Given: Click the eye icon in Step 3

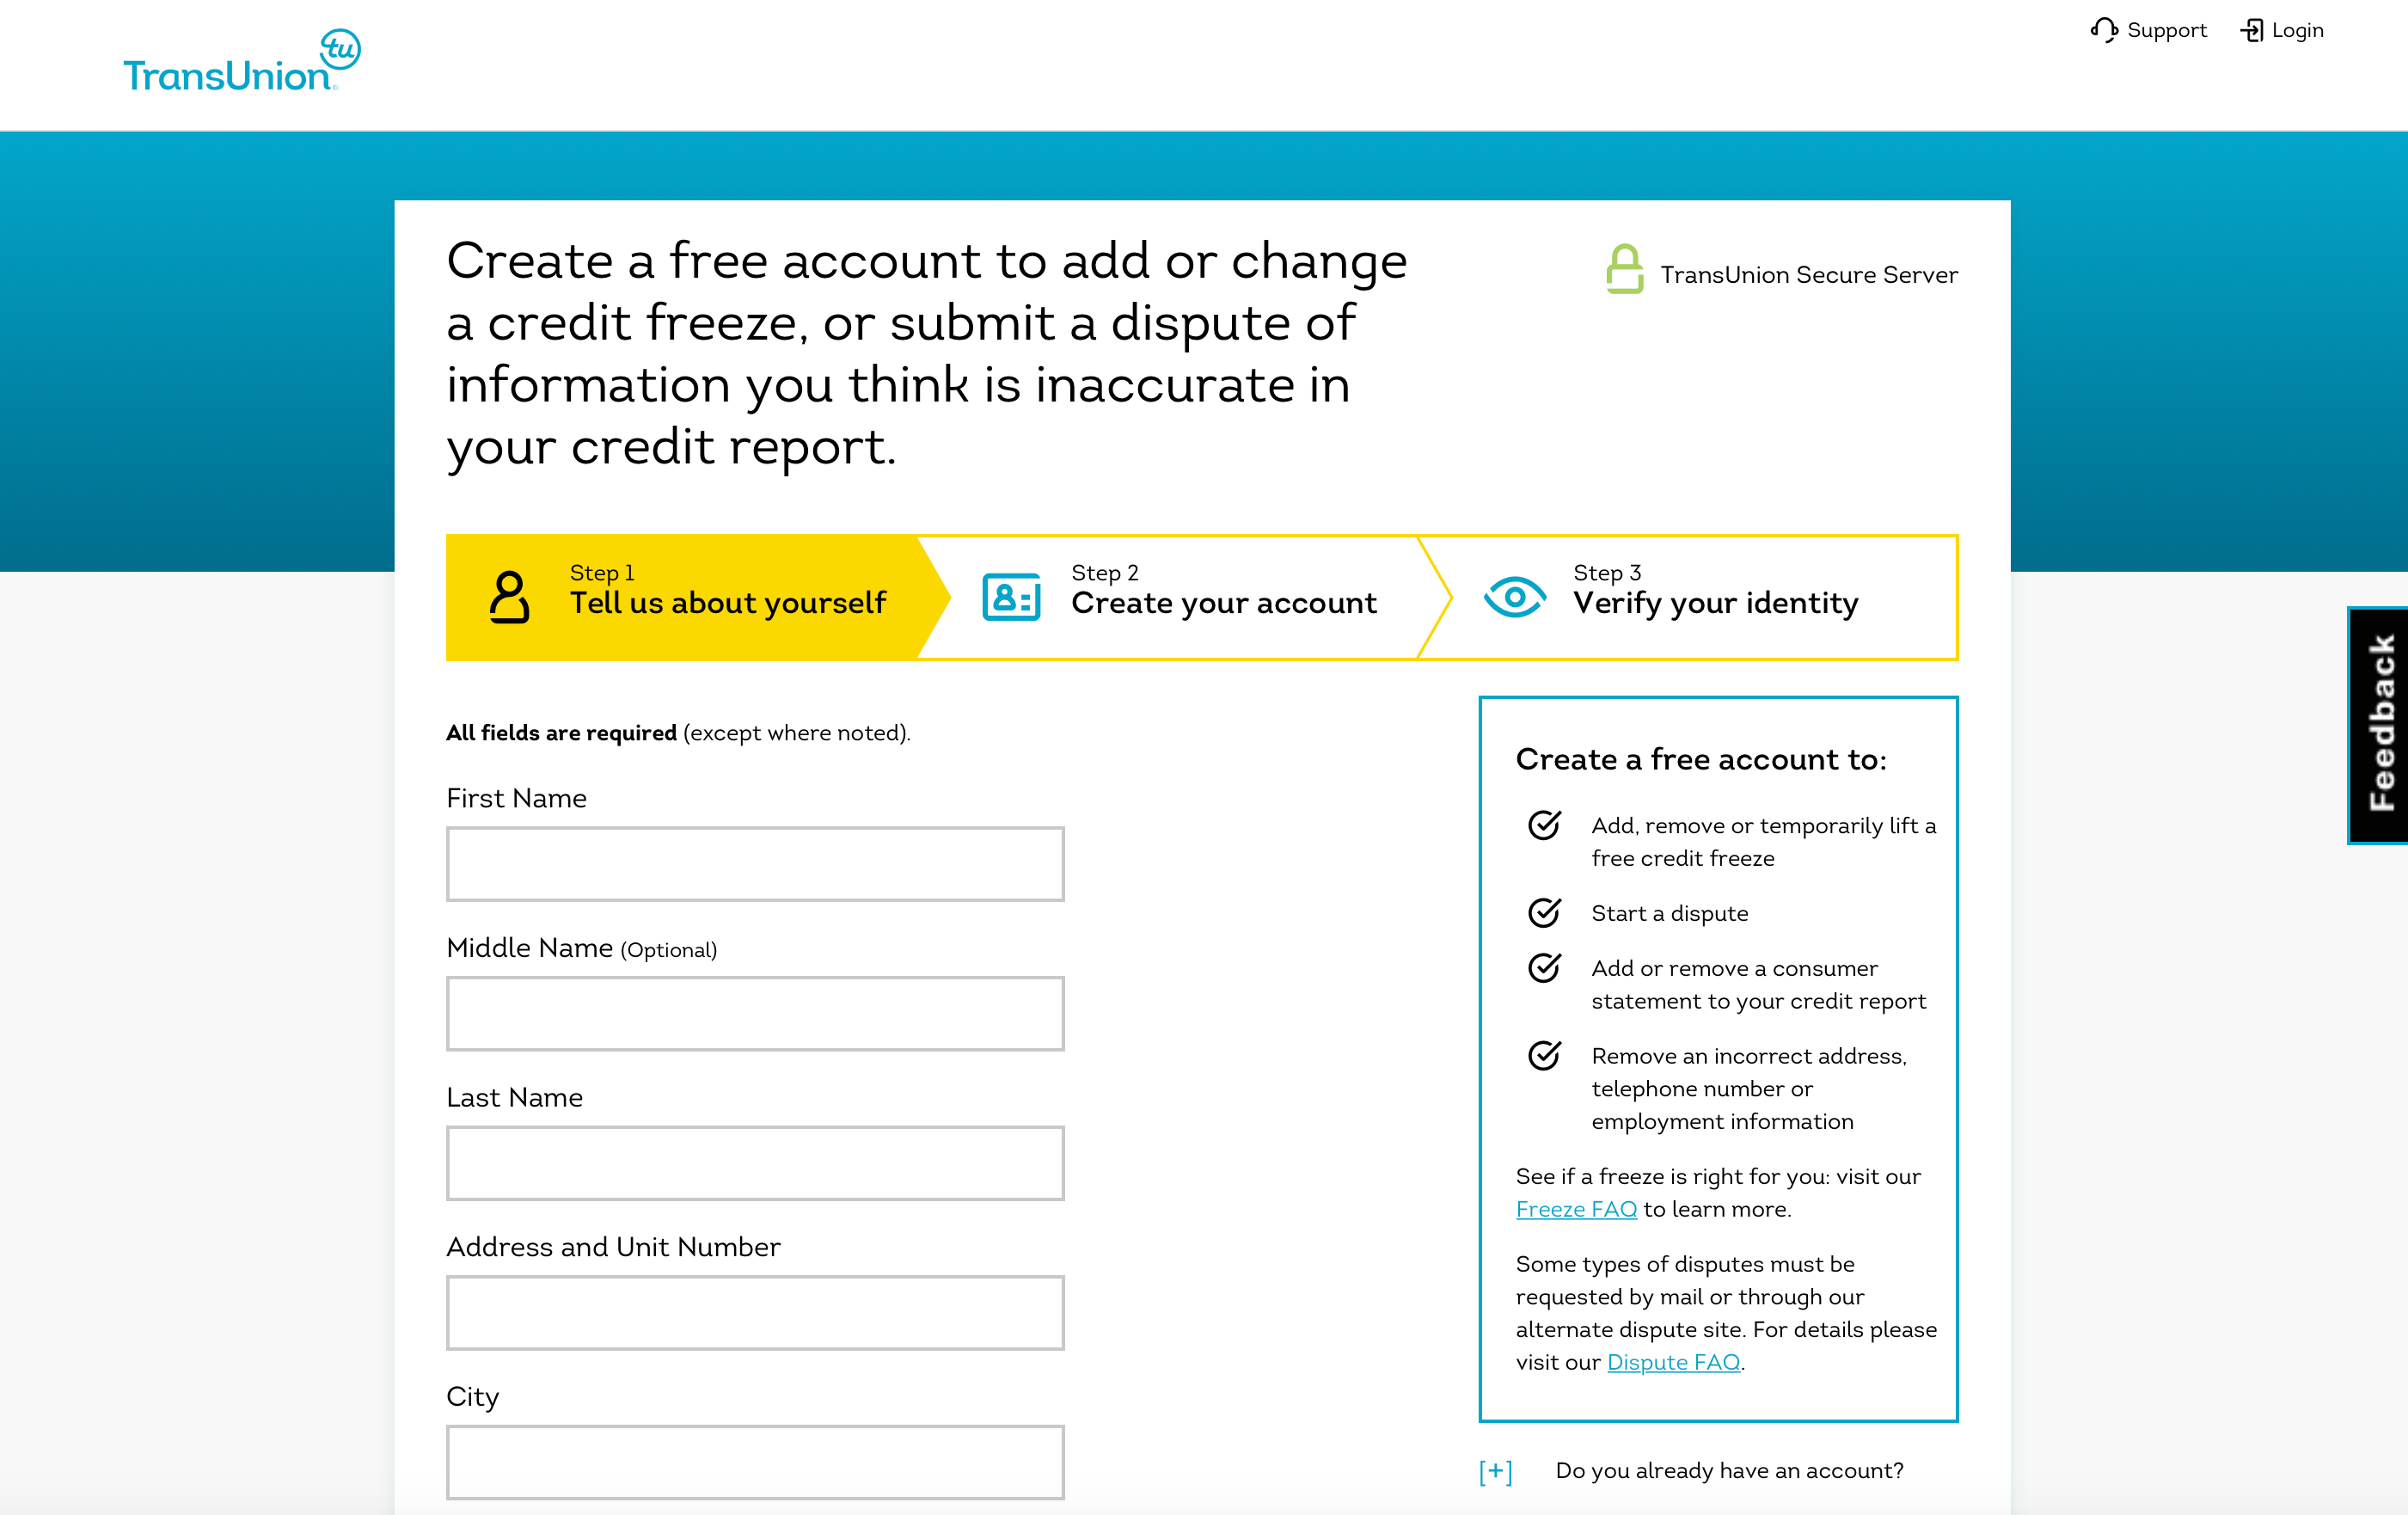Looking at the screenshot, I should pyautogui.click(x=1514, y=597).
